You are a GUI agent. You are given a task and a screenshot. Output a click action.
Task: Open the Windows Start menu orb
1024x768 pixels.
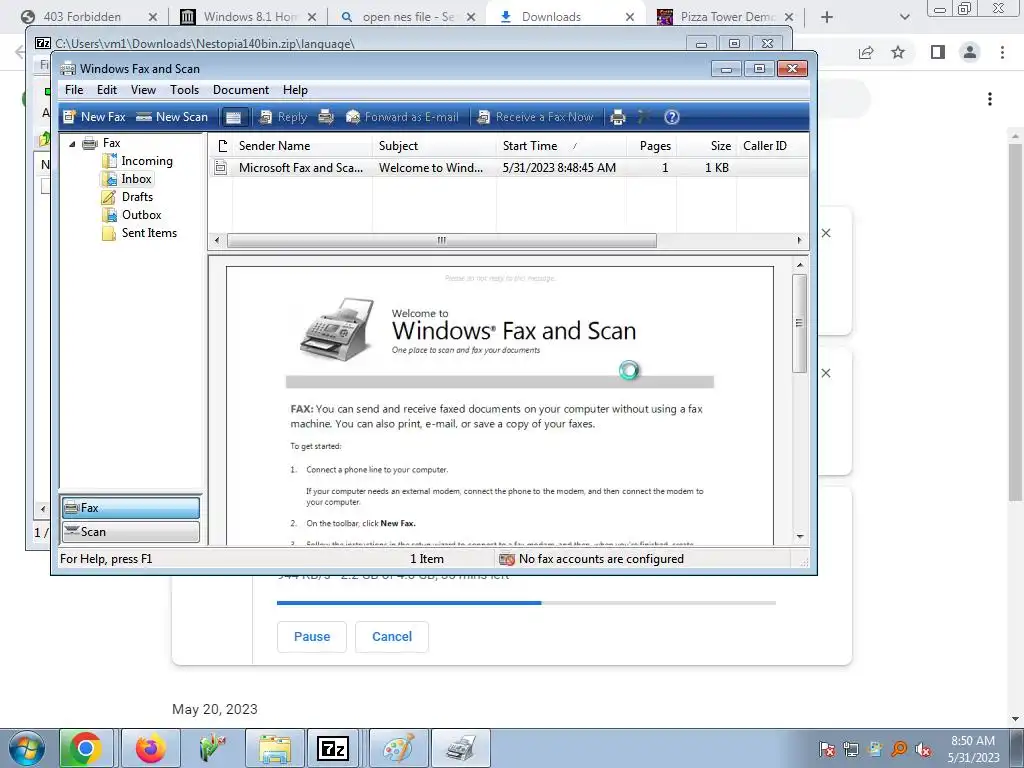coord(27,748)
